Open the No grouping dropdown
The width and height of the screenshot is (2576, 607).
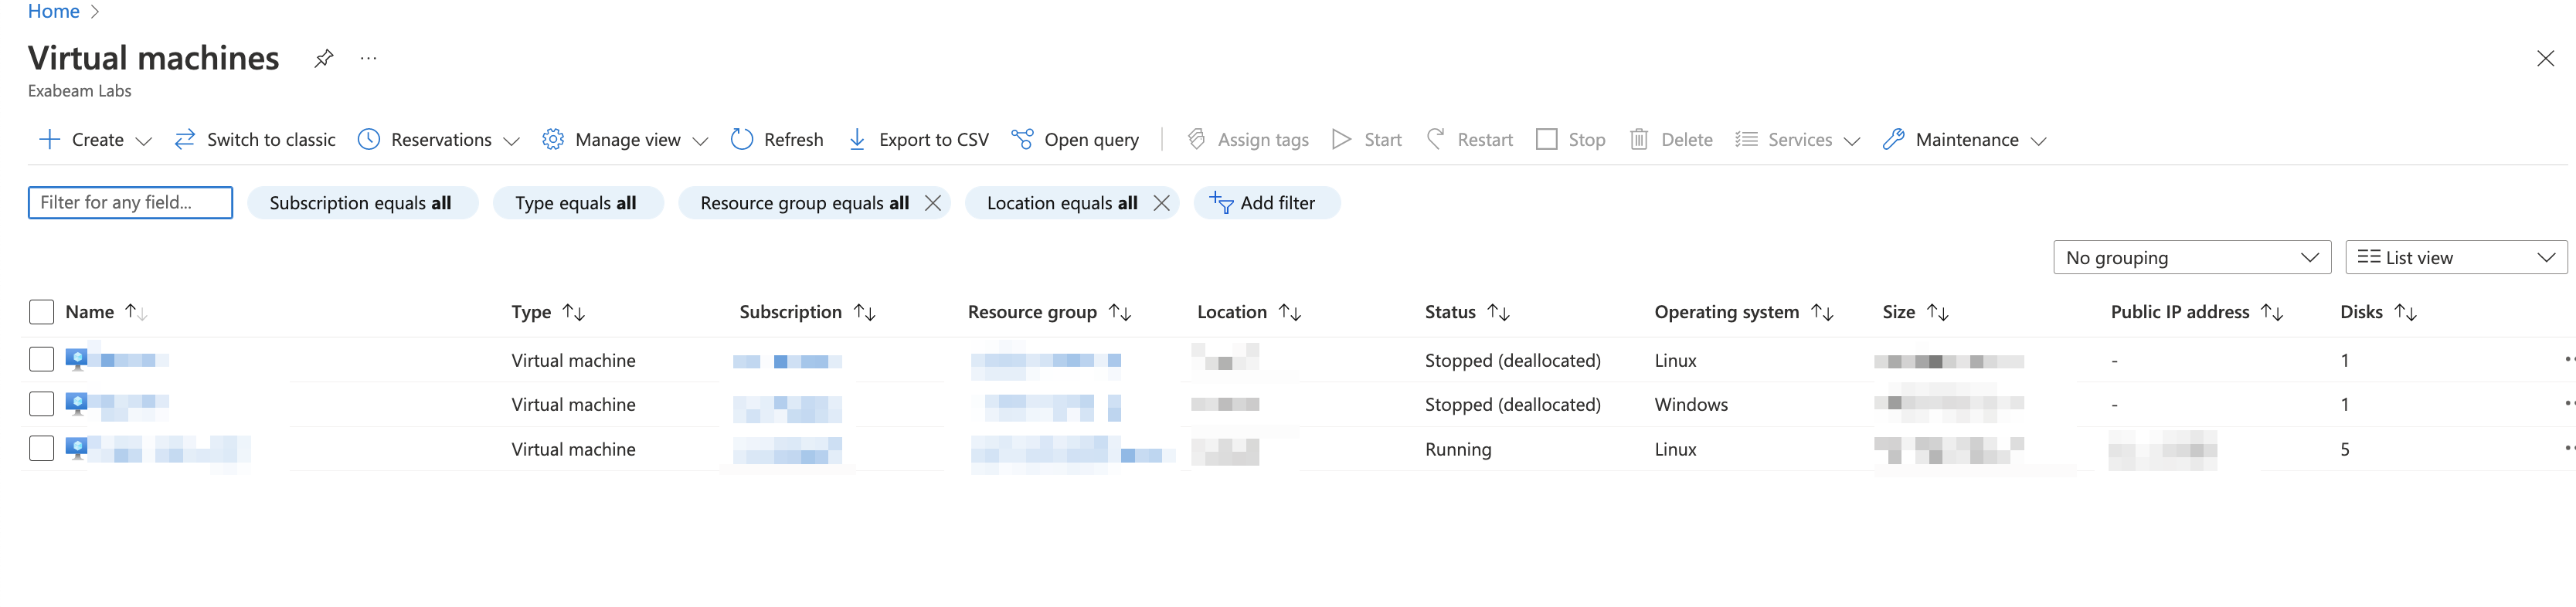click(x=2191, y=258)
